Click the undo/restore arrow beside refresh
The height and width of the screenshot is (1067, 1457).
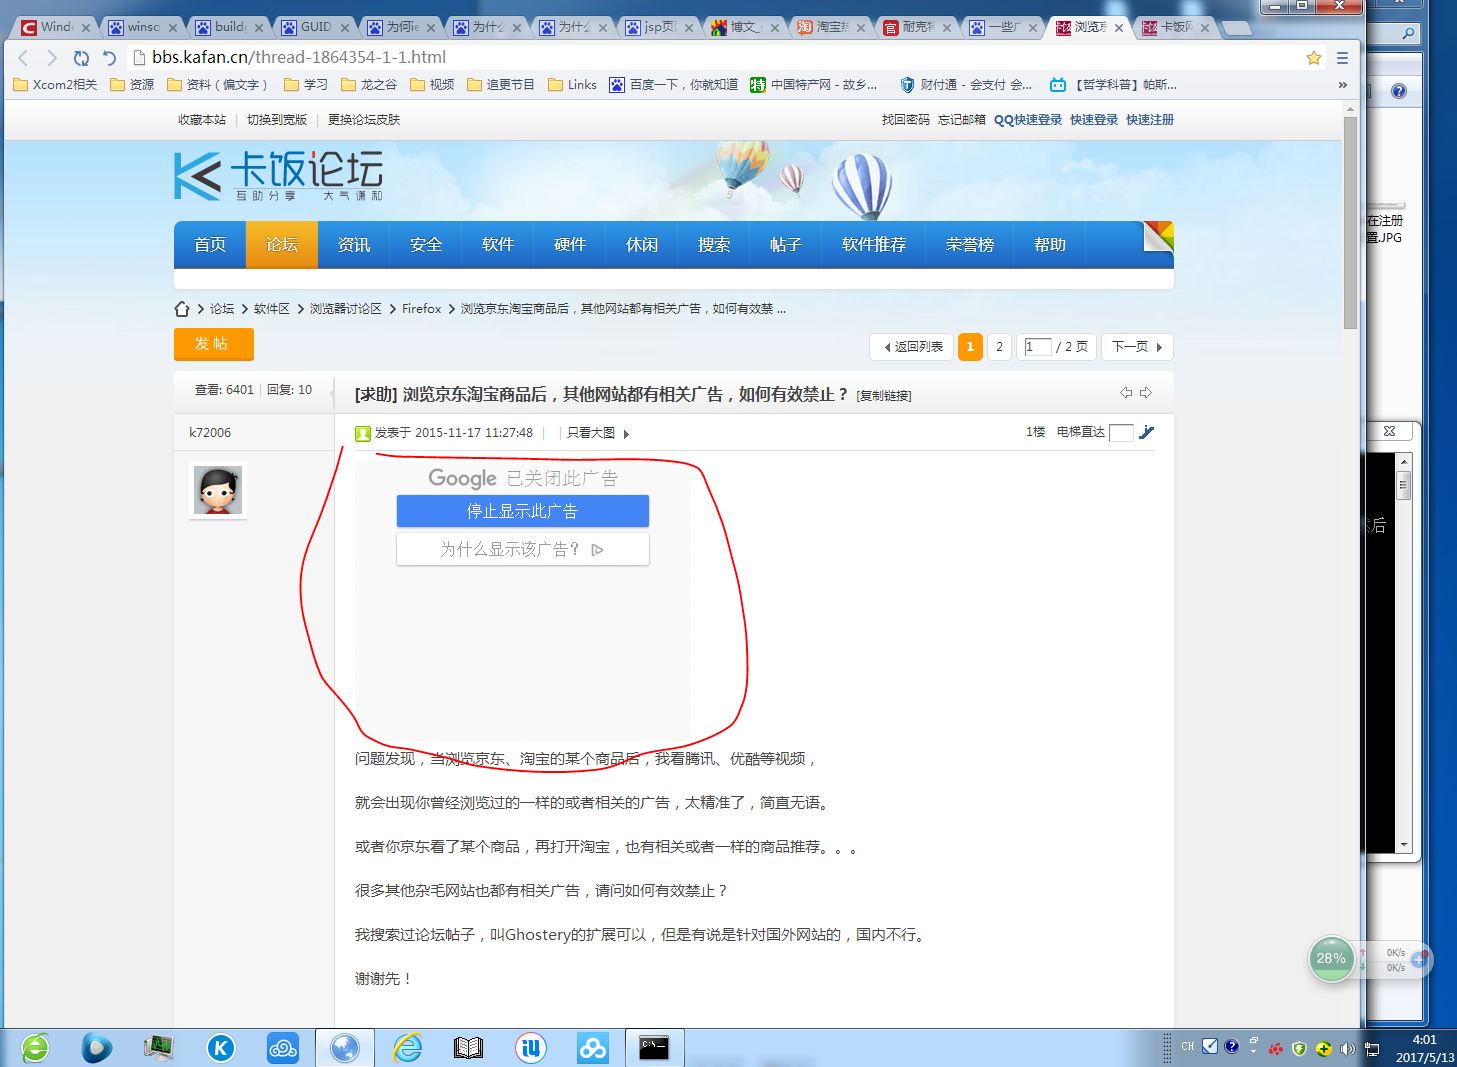(x=110, y=58)
